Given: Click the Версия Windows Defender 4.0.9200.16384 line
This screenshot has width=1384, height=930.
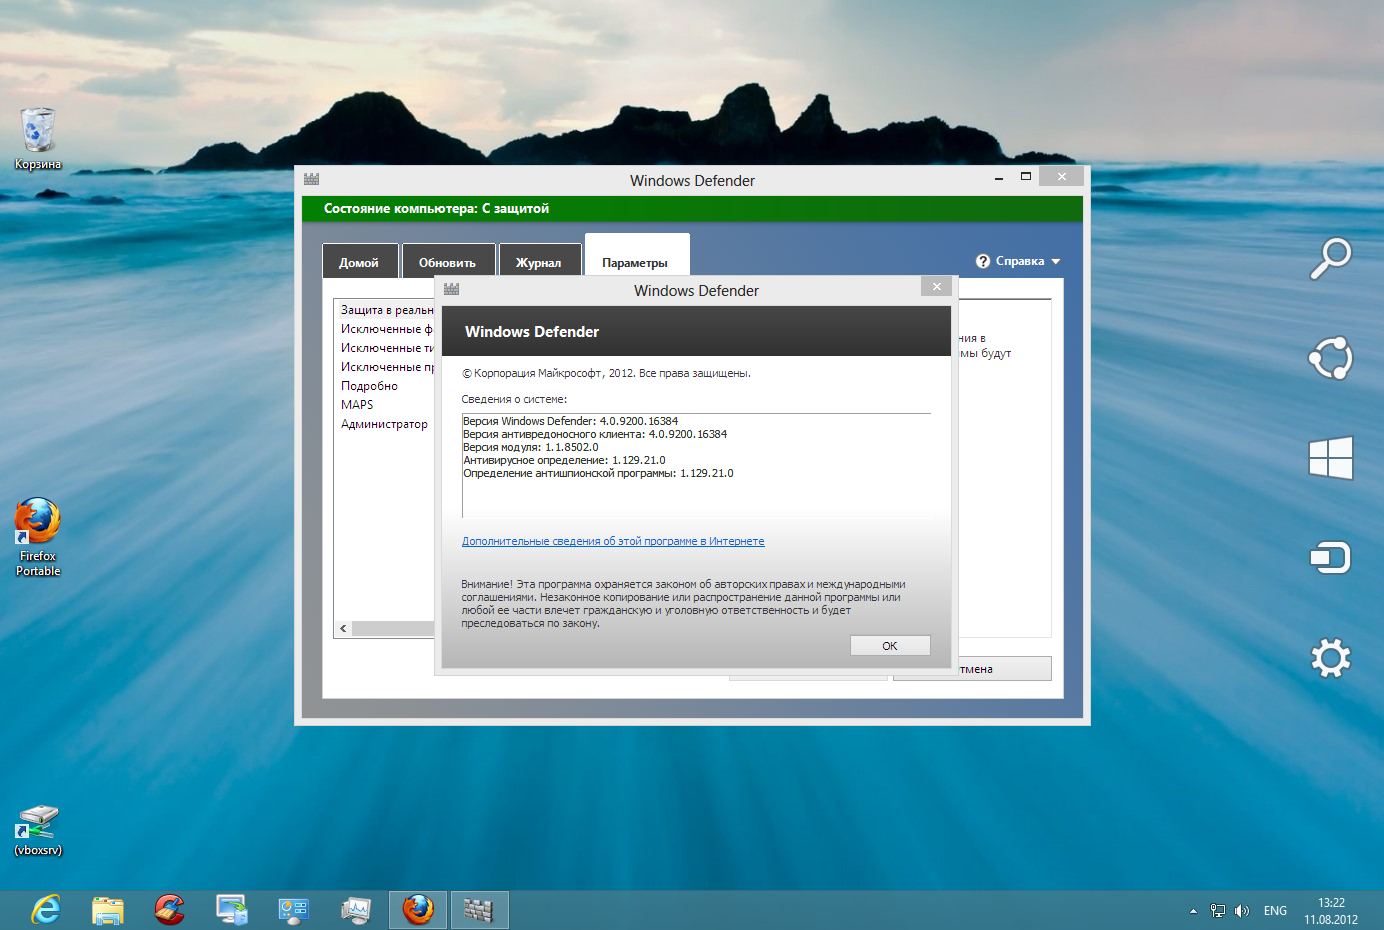Looking at the screenshot, I should (570, 421).
